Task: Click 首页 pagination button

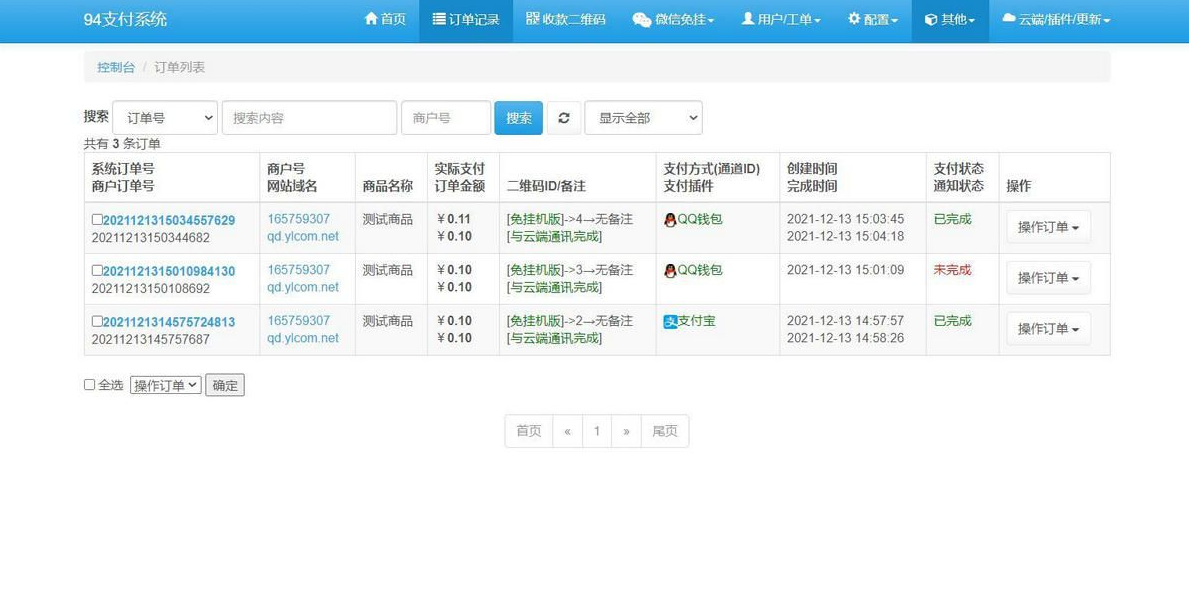Action: [x=529, y=431]
